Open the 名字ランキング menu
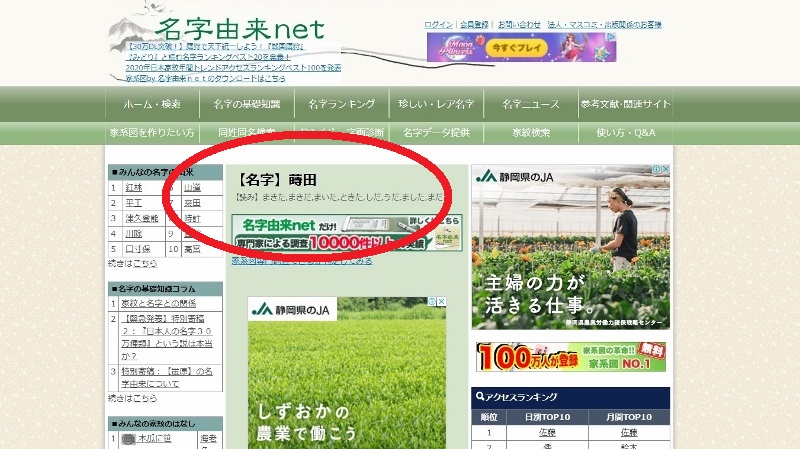 pyautogui.click(x=342, y=104)
